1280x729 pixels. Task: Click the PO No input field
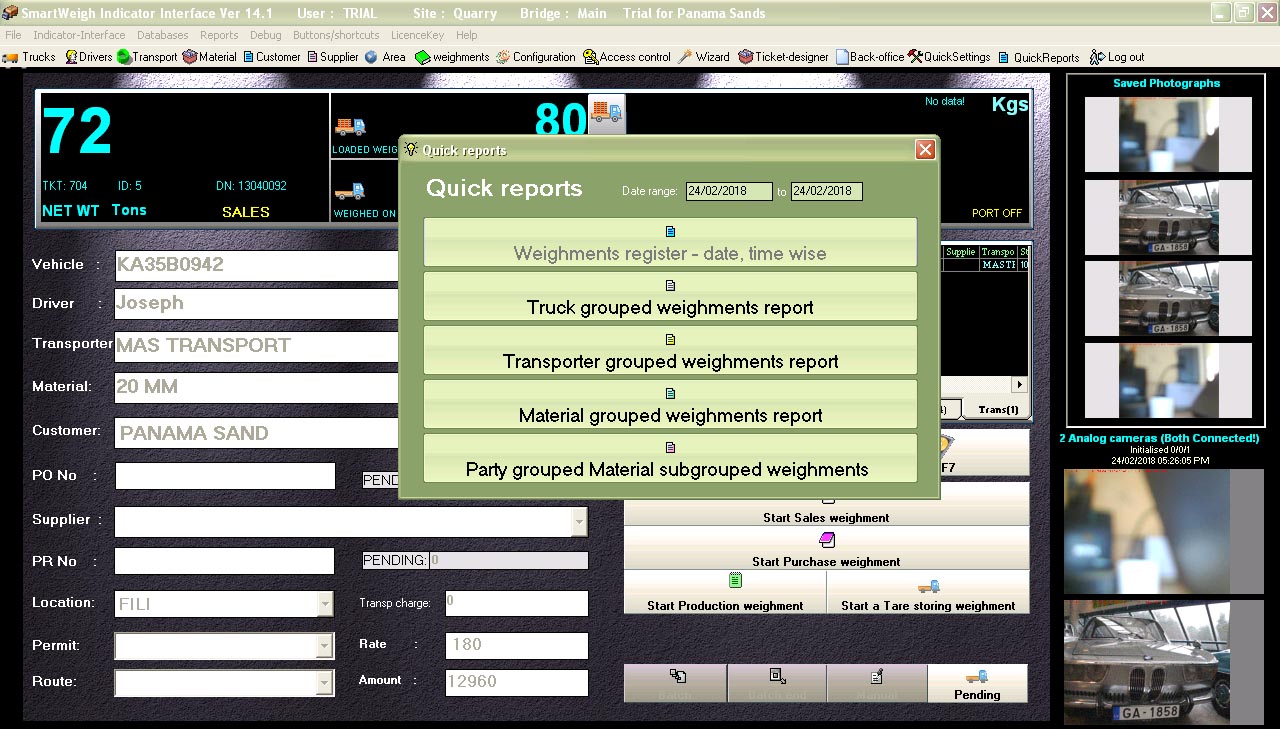pos(225,476)
